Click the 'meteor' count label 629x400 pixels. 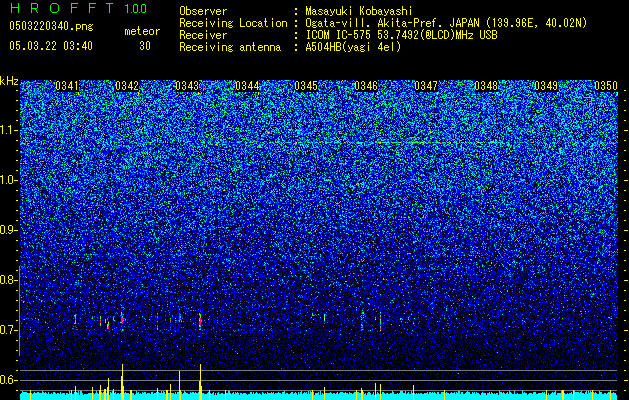pyautogui.click(x=142, y=31)
